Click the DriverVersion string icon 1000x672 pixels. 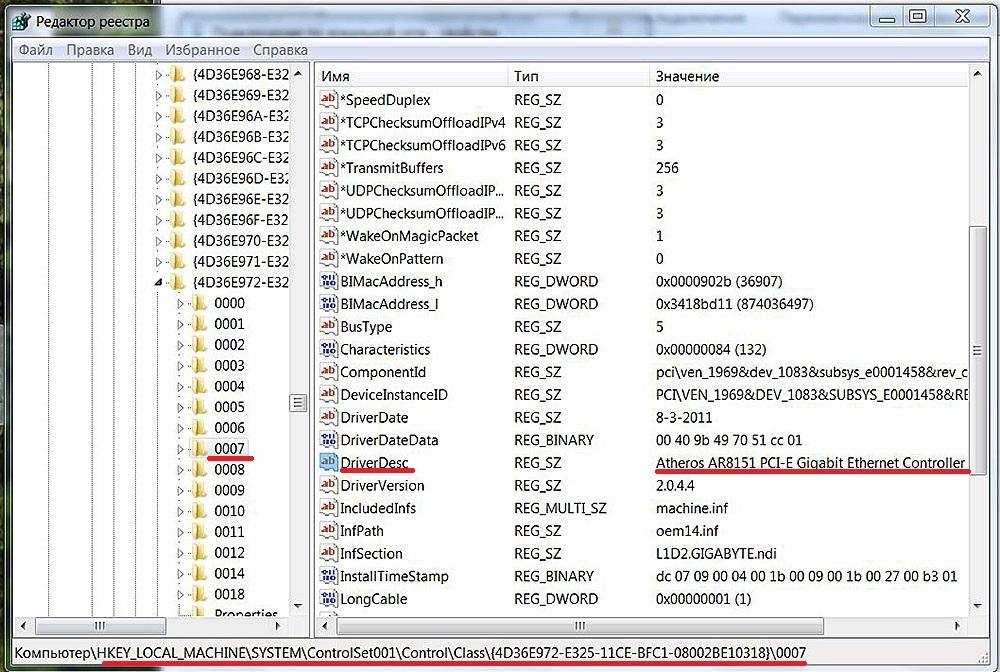click(328, 485)
